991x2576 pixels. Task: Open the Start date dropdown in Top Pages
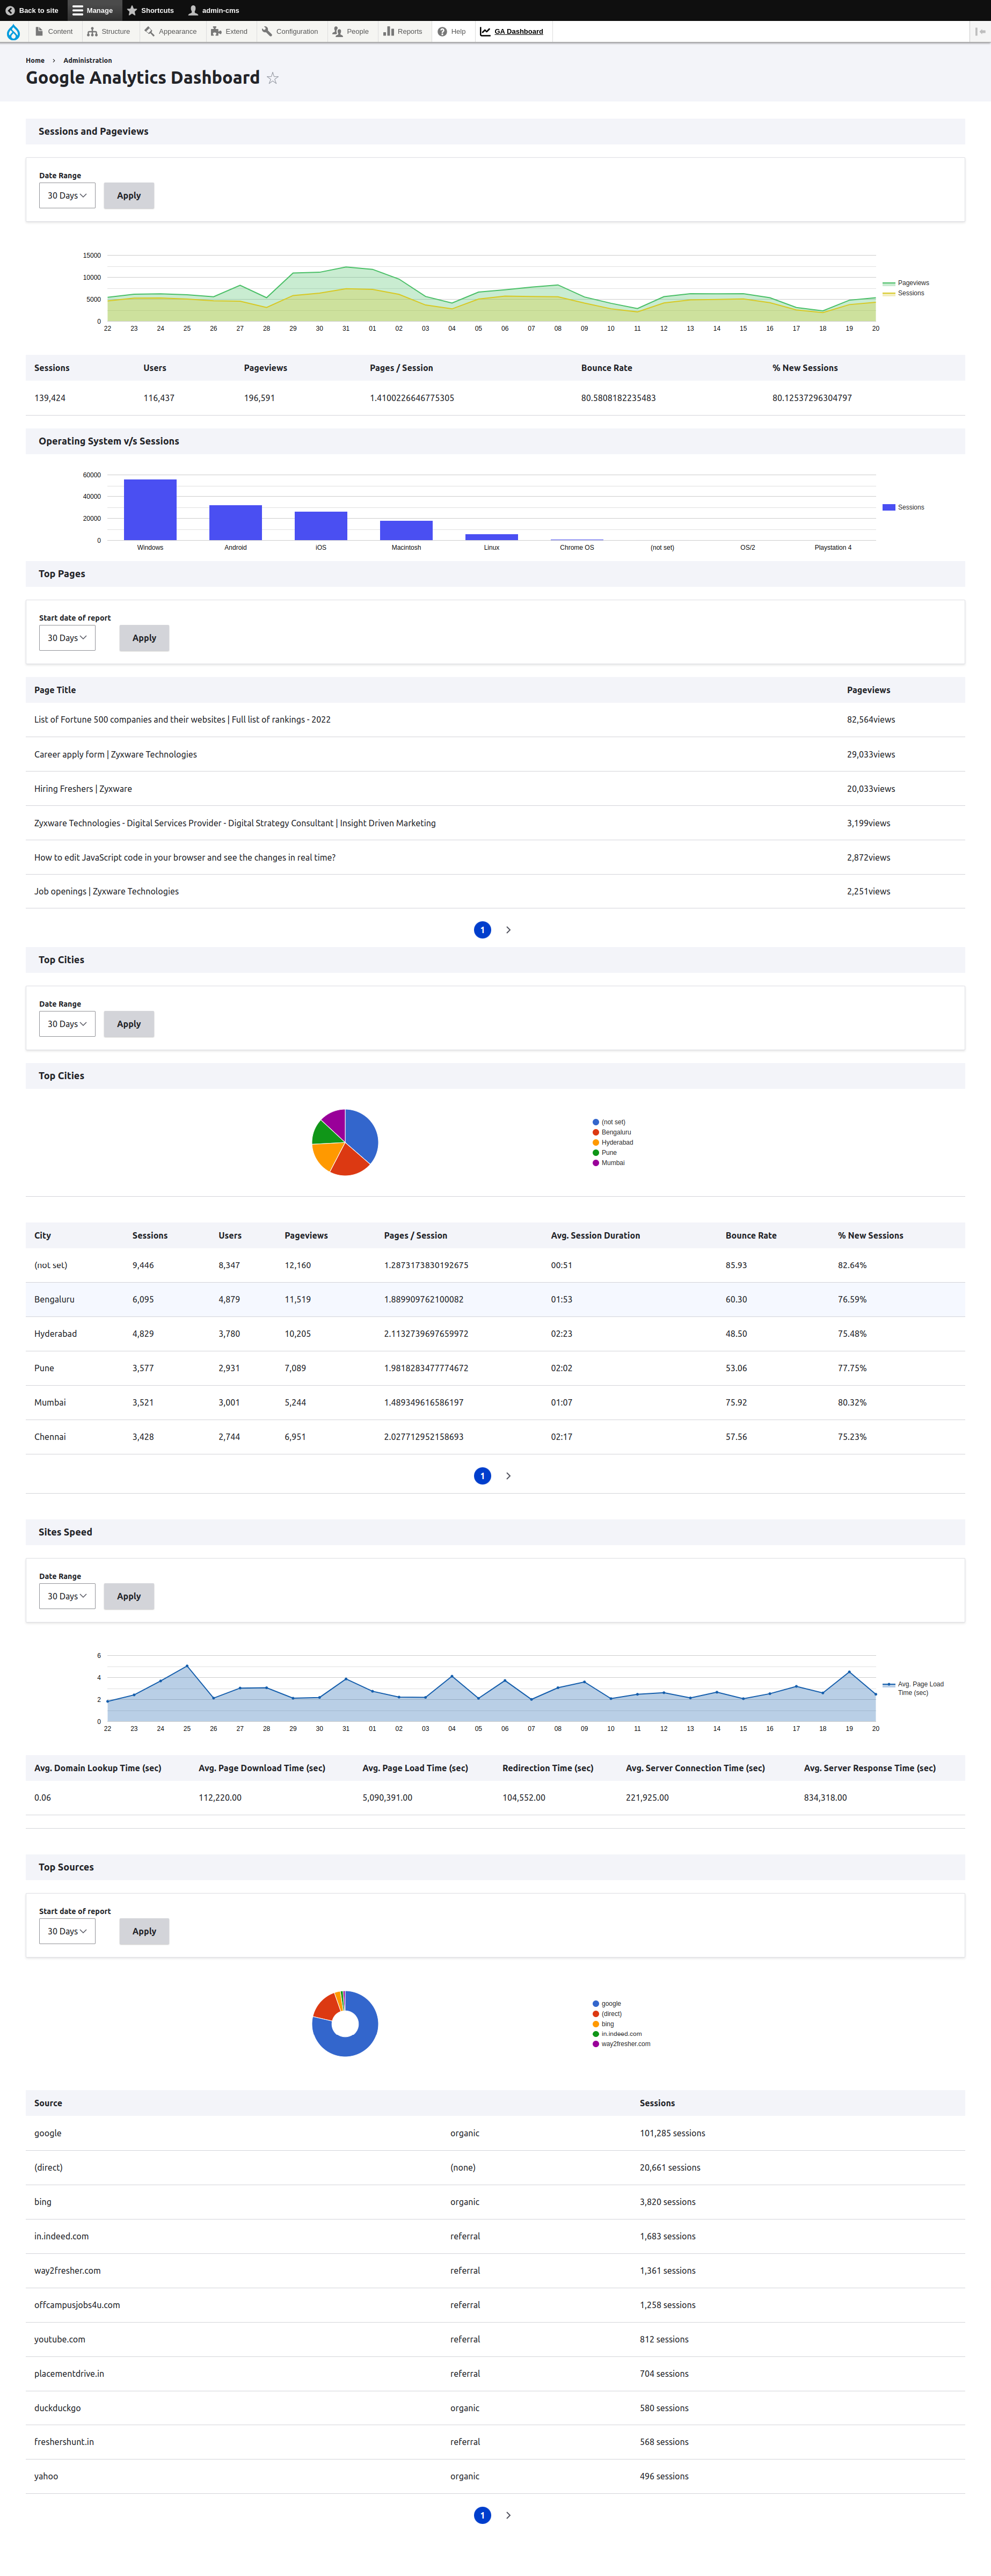[x=66, y=637]
